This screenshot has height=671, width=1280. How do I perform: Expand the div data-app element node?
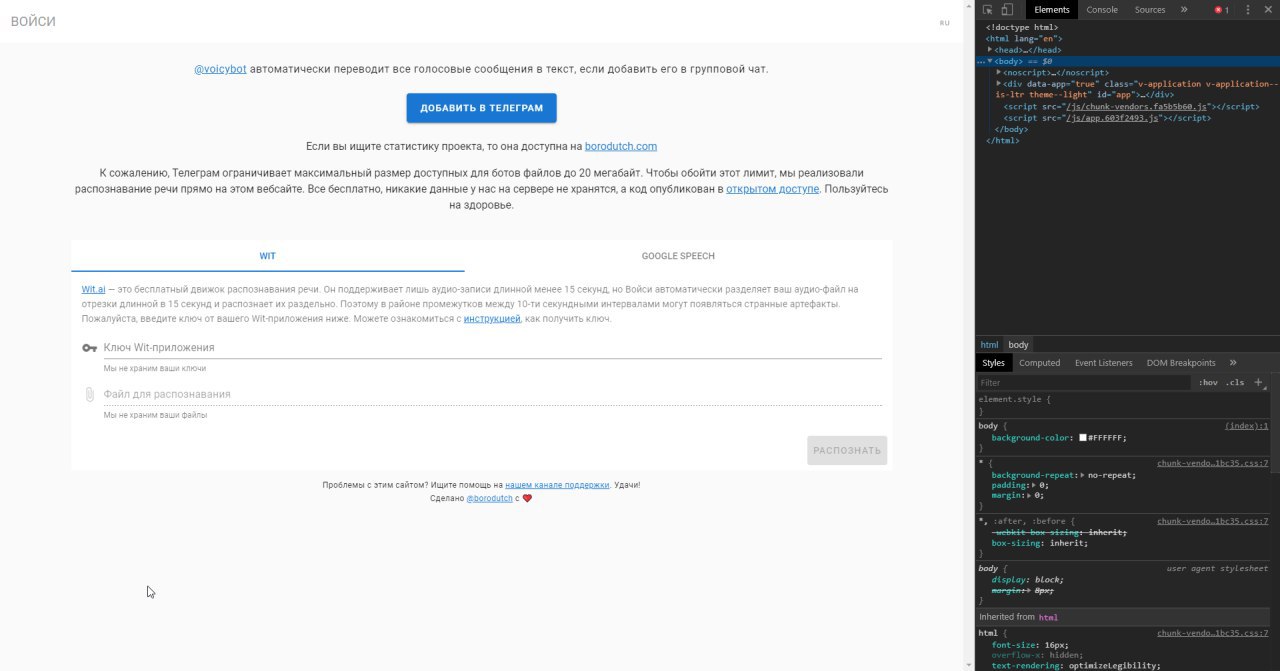click(x=999, y=84)
